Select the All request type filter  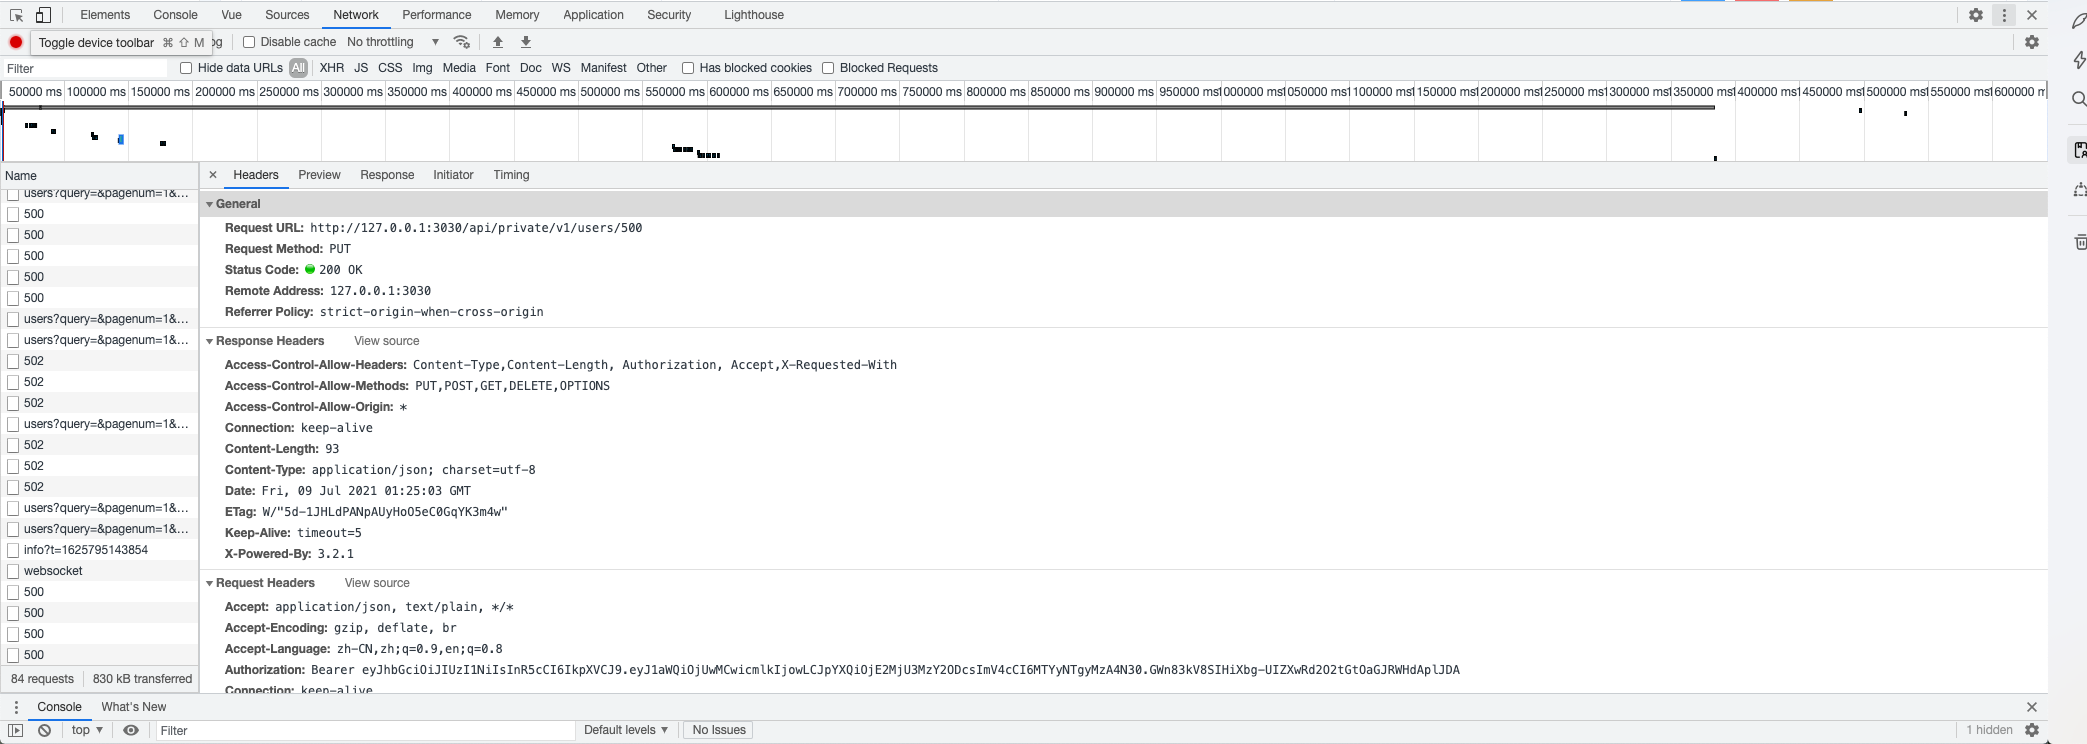[x=298, y=68]
